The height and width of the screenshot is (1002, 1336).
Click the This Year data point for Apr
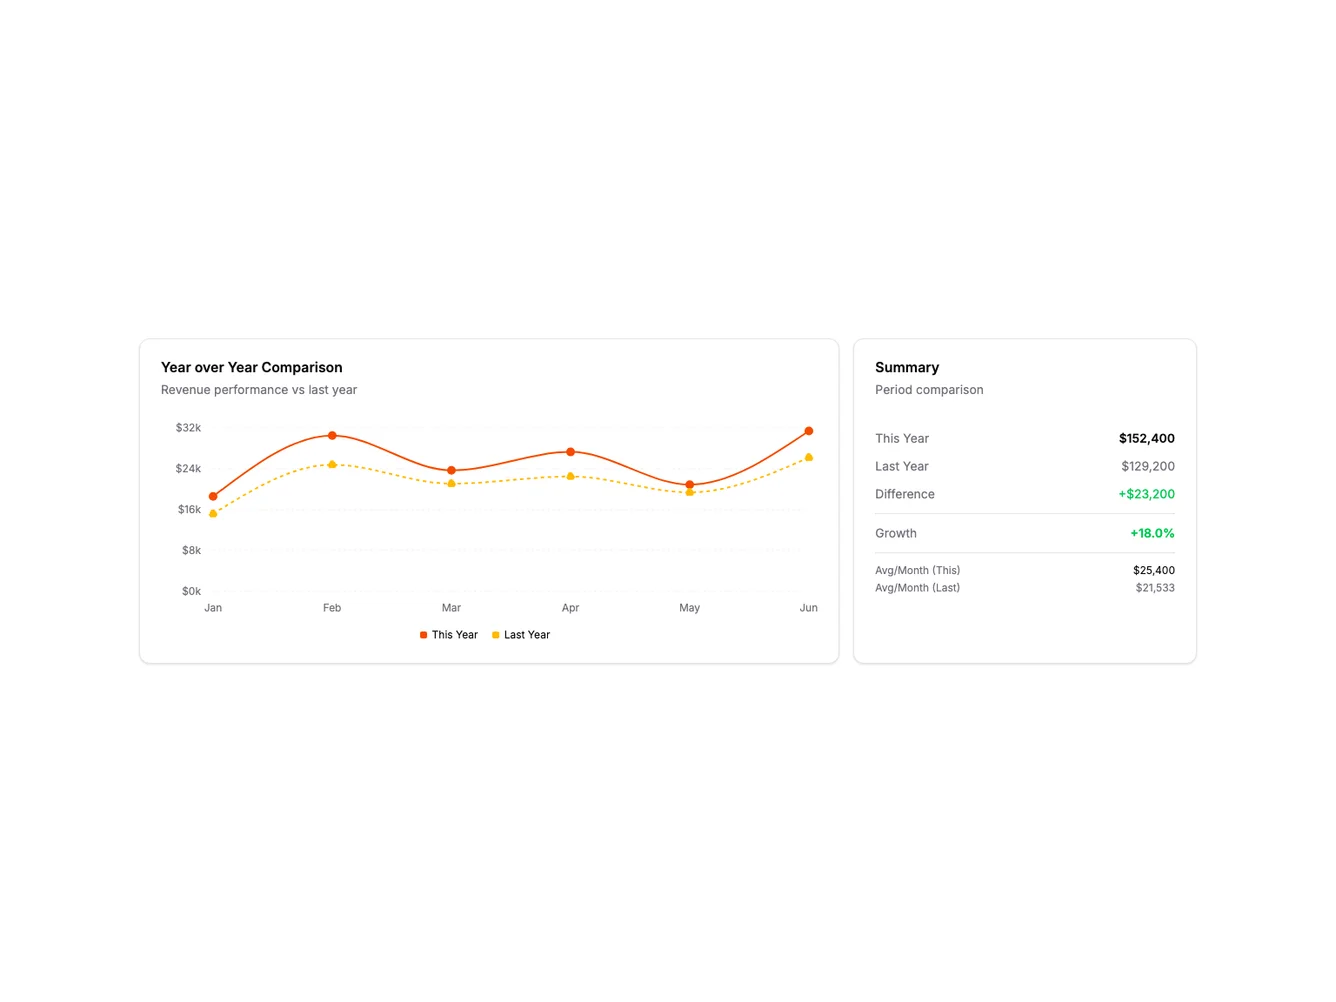(x=571, y=452)
